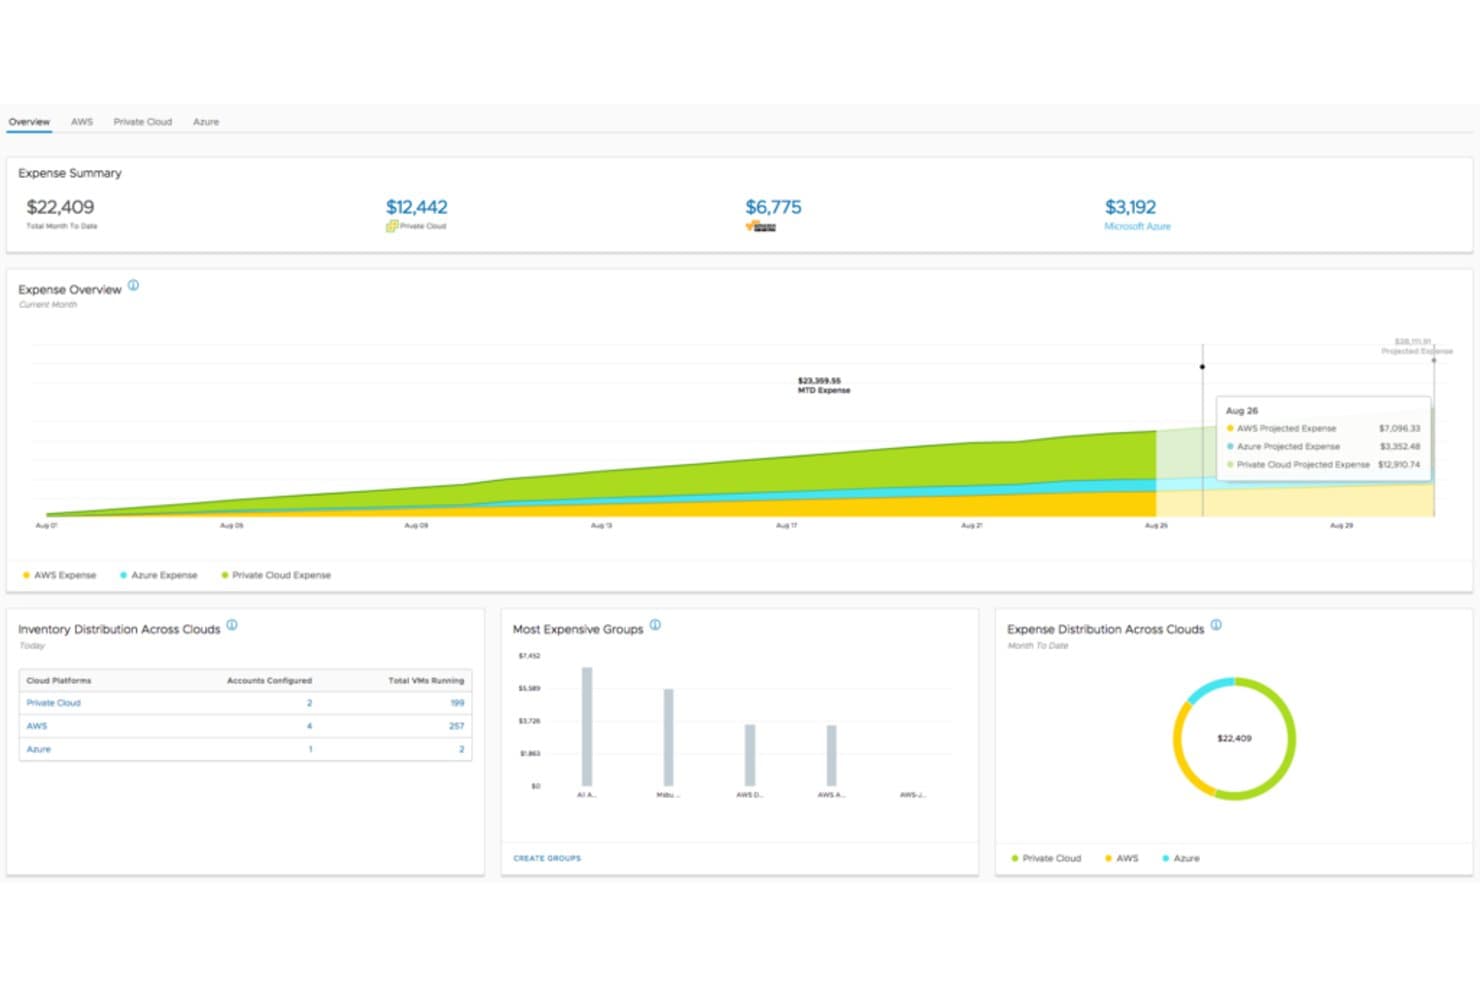1480x987 pixels.
Task: Toggle Private Cloud in the donut chart legend
Action: point(1046,858)
